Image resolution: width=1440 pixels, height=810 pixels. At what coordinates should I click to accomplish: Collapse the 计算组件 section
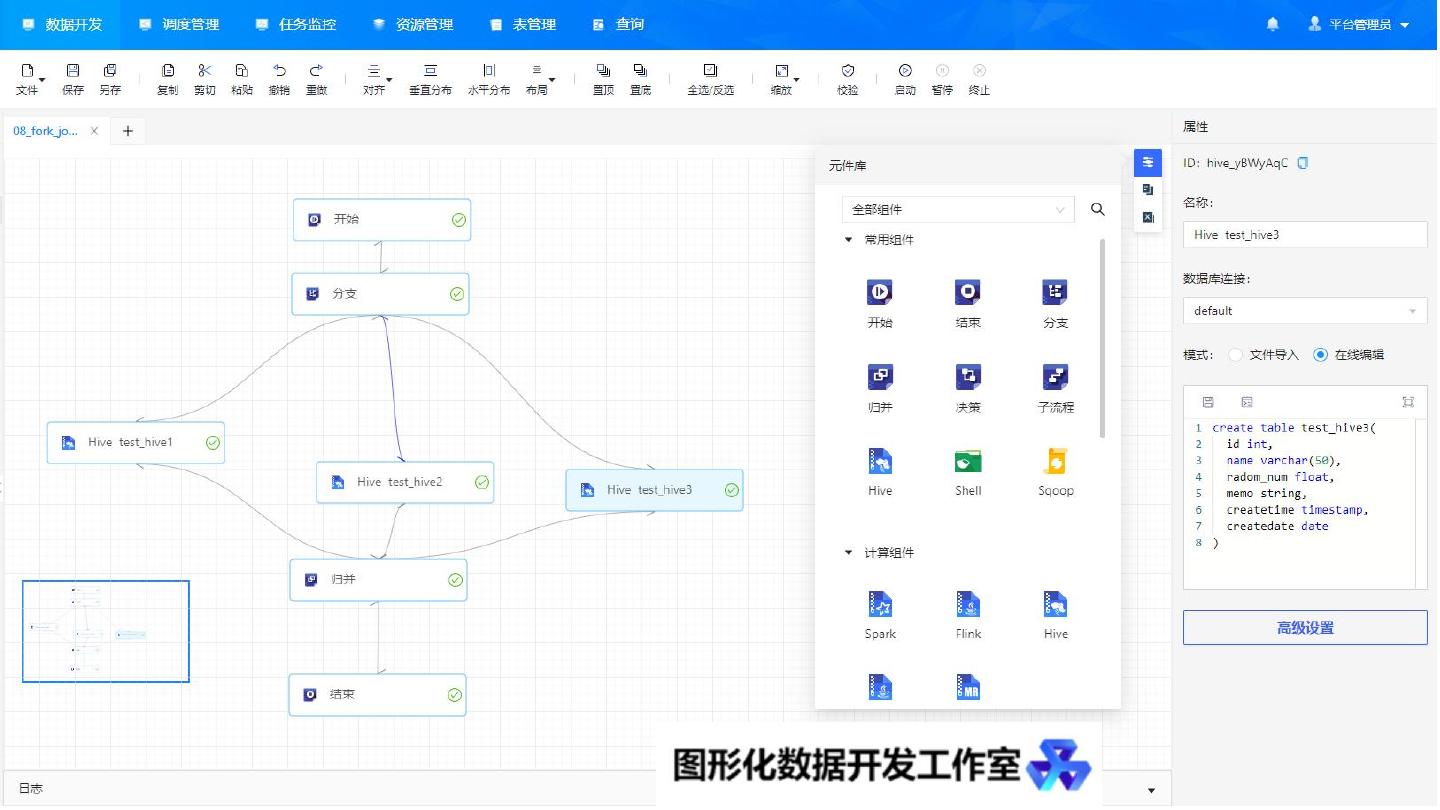click(849, 553)
